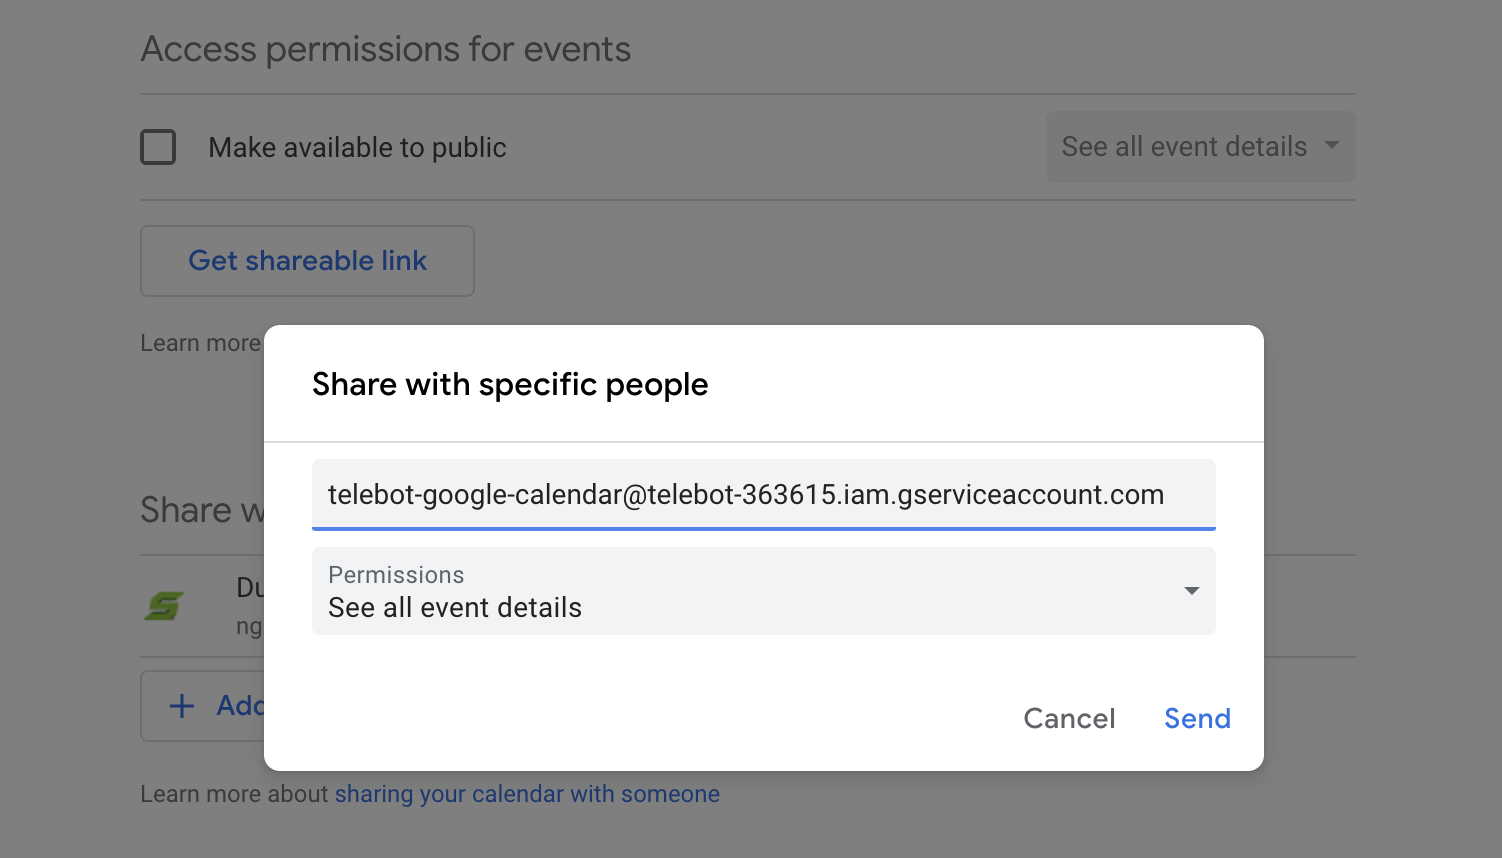Image resolution: width=1502 pixels, height=858 pixels.
Task: Click Get shareable link
Action: coord(307,260)
